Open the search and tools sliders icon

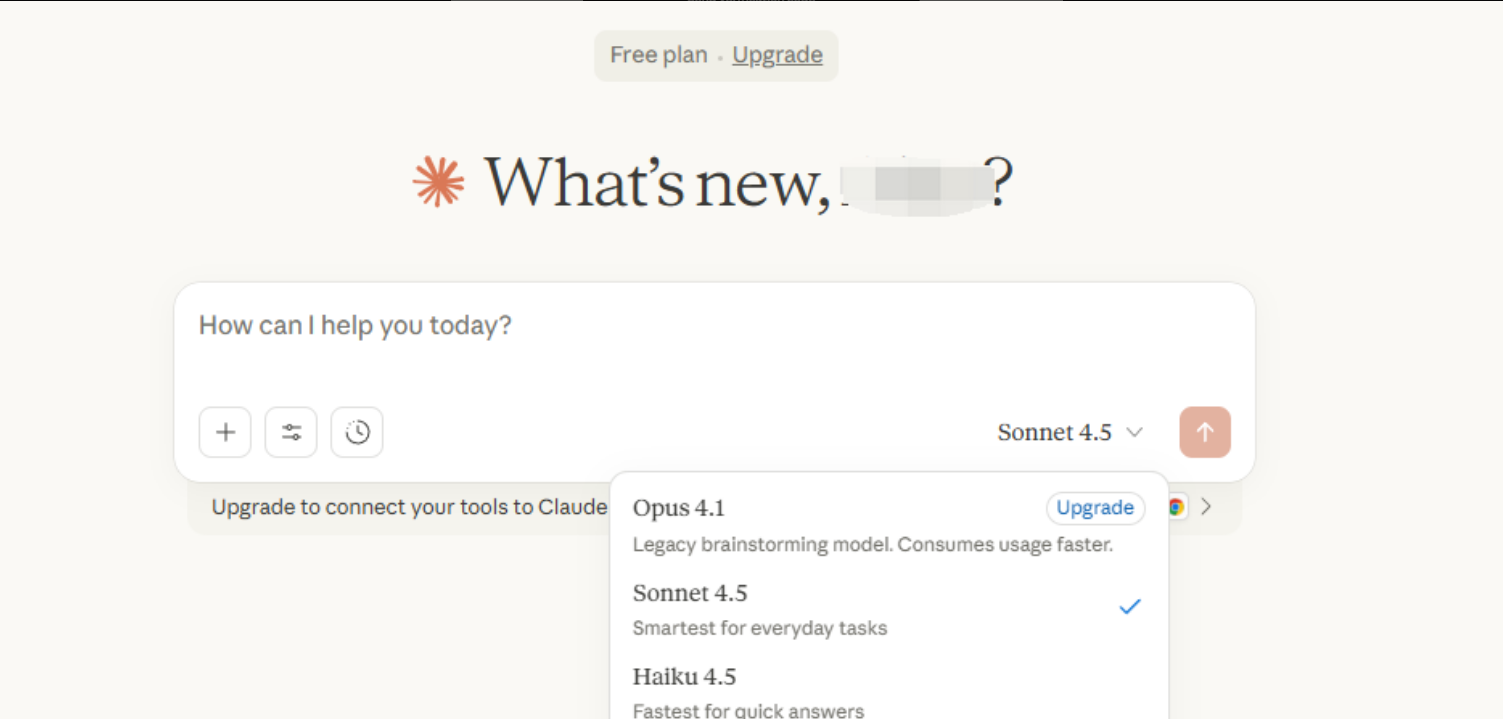291,432
